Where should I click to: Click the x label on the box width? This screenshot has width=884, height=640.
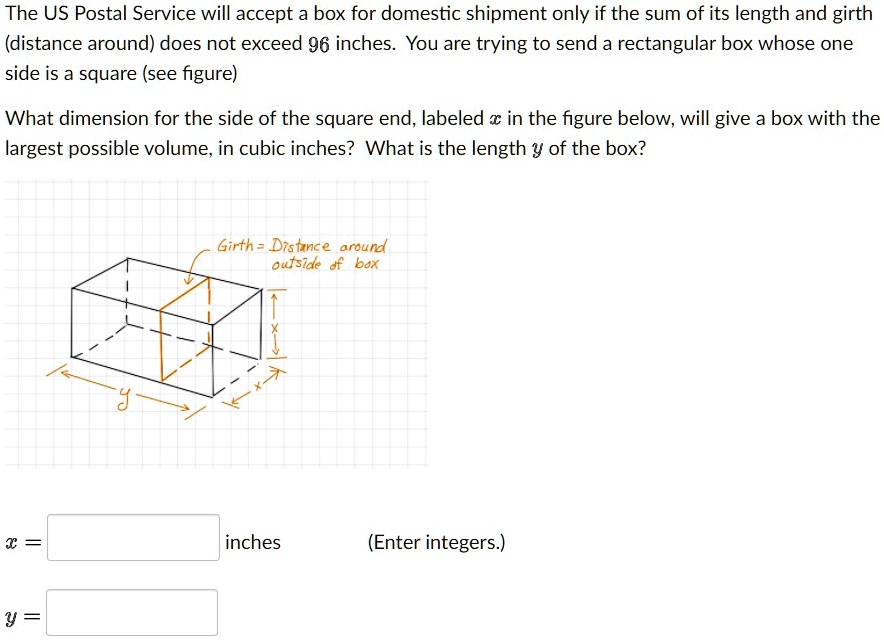pos(258,387)
